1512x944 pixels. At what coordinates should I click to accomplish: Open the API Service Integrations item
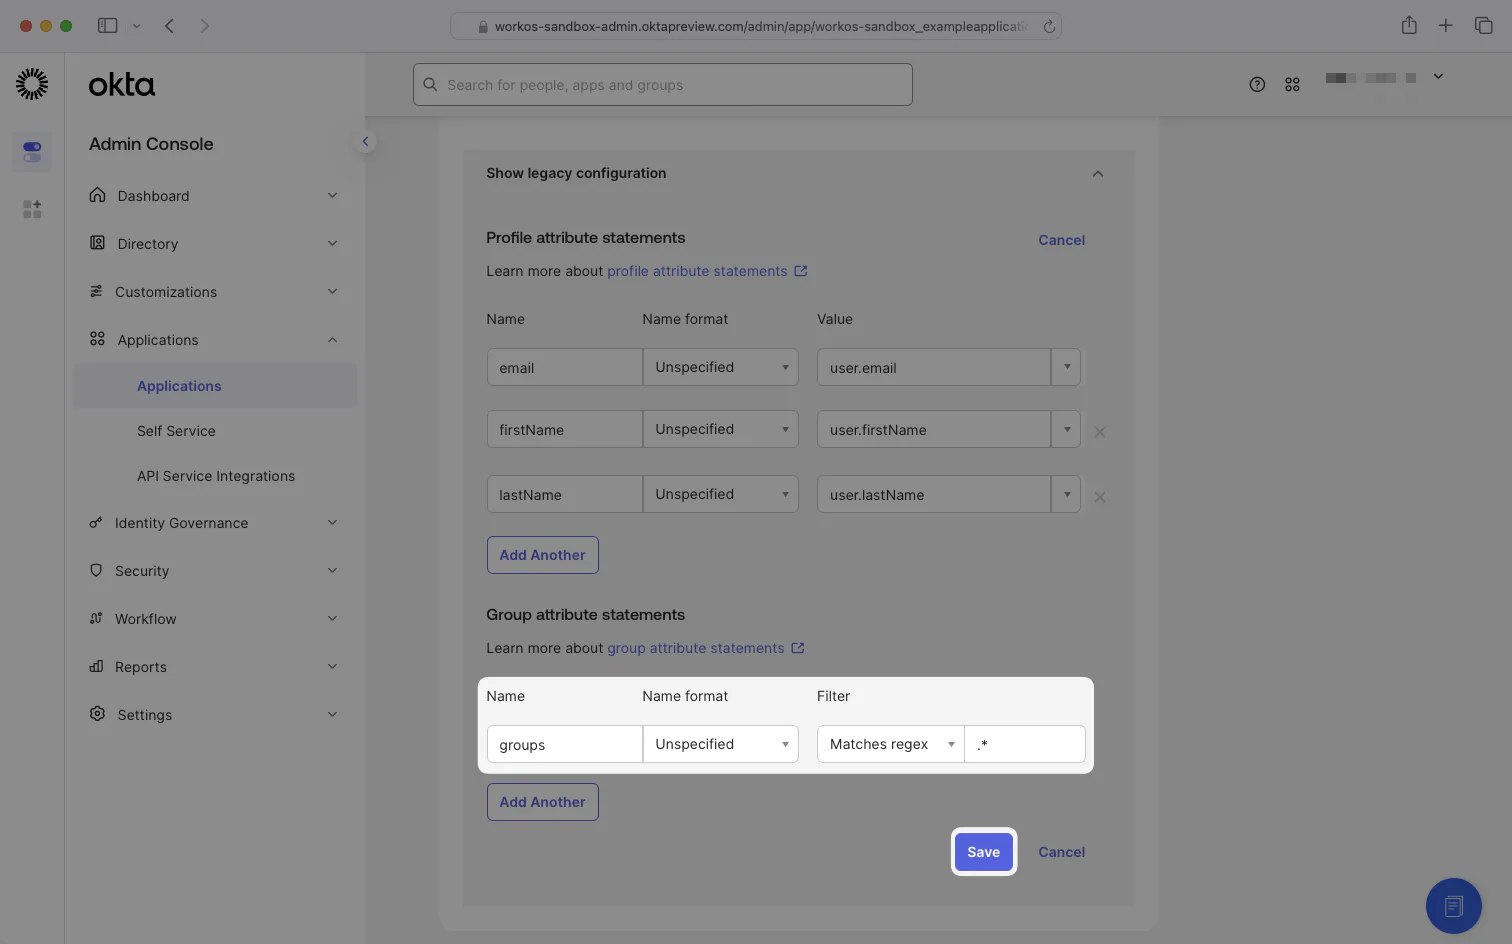pos(215,476)
